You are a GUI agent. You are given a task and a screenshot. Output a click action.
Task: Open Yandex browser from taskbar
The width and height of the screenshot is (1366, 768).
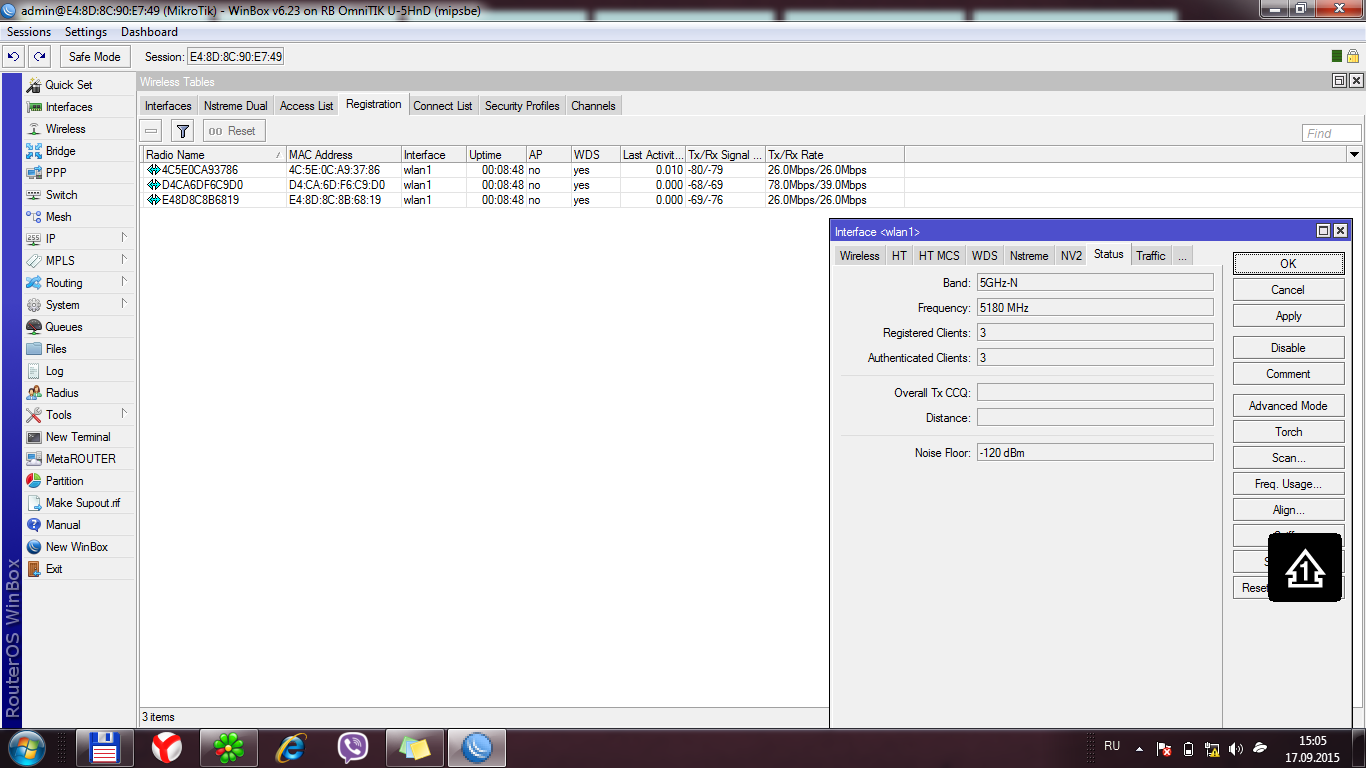(x=167, y=747)
